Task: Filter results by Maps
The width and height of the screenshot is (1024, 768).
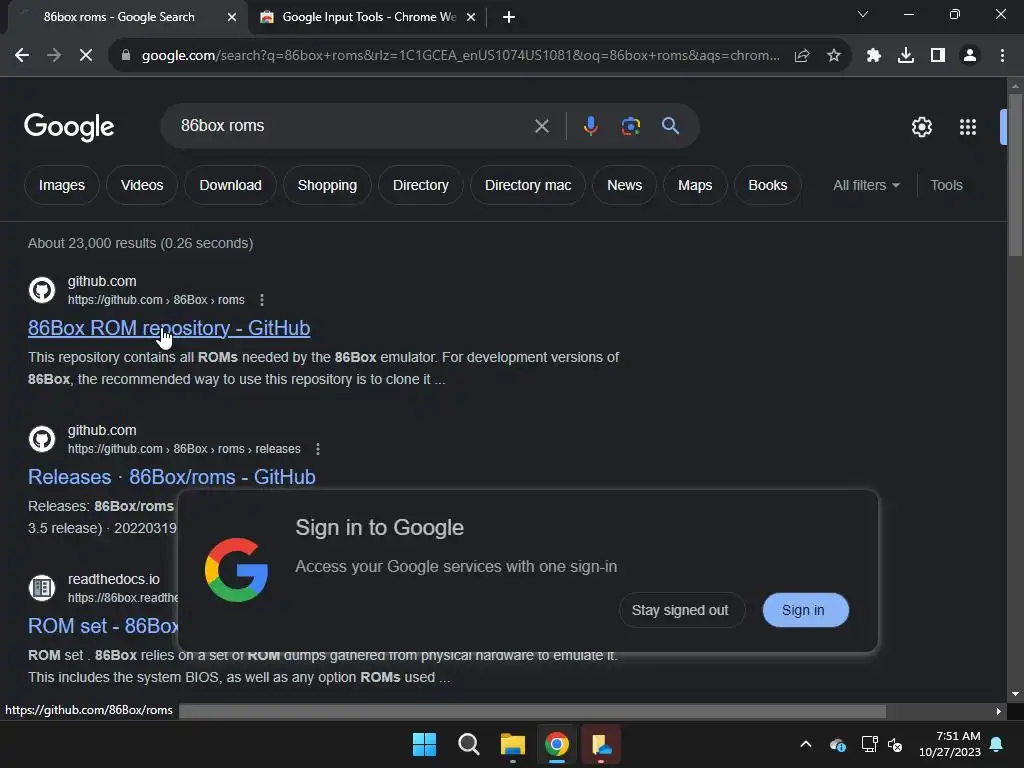Action: (695, 185)
